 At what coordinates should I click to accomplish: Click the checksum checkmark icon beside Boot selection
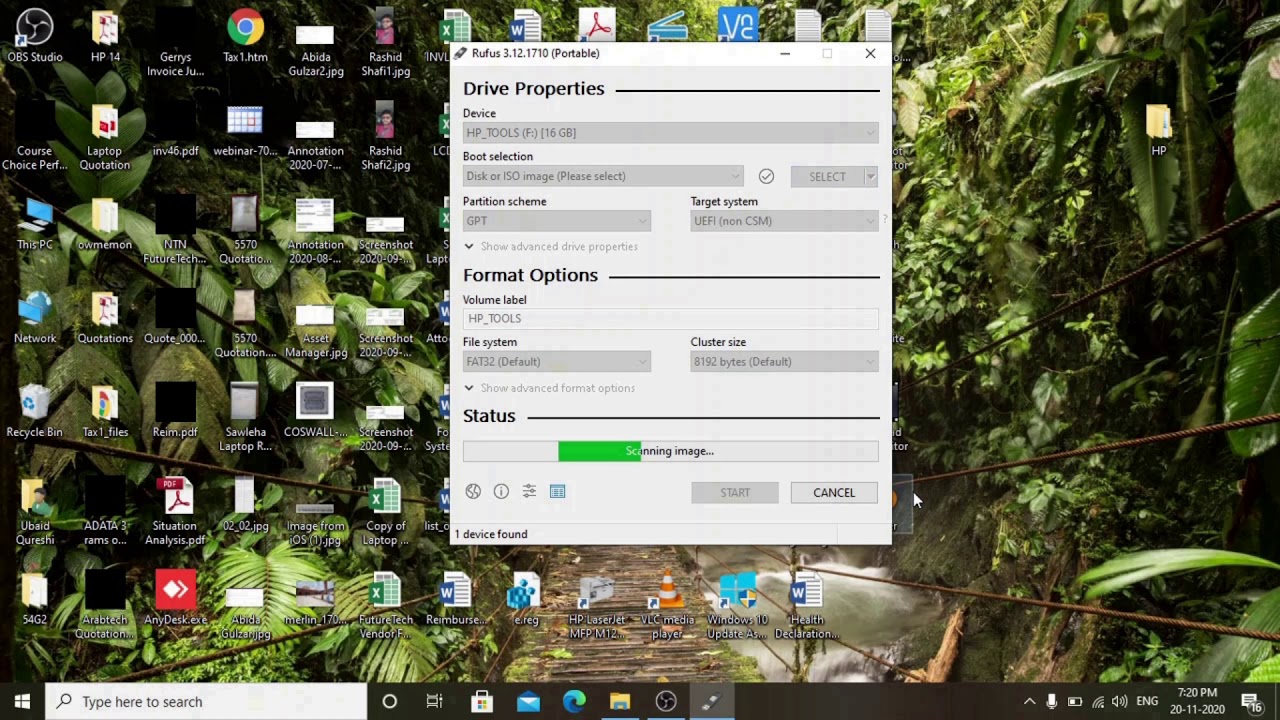click(x=766, y=176)
